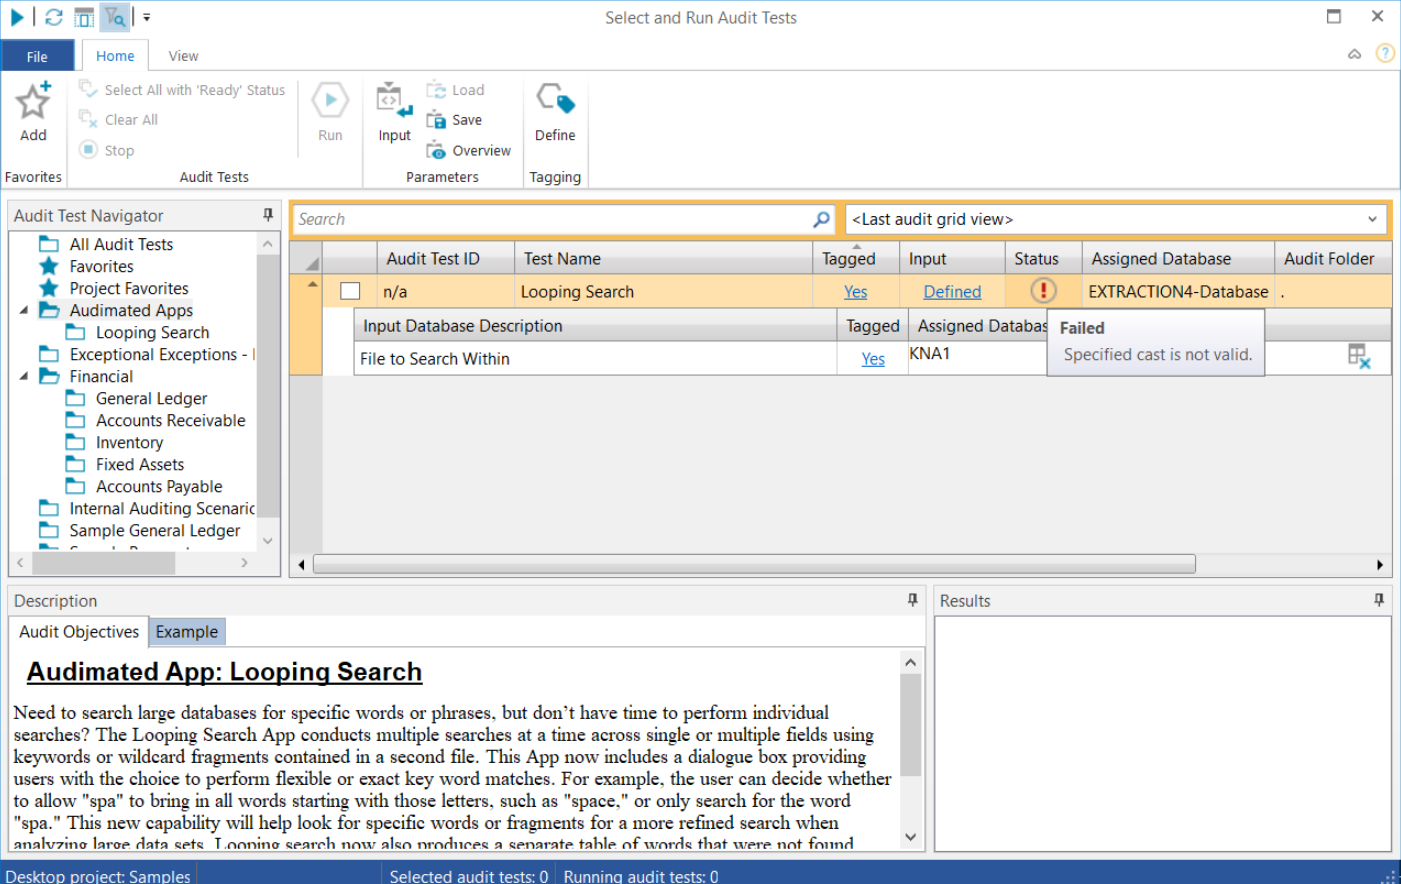The width and height of the screenshot is (1401, 884).
Task: Open the parameters Overview
Action: [436, 151]
